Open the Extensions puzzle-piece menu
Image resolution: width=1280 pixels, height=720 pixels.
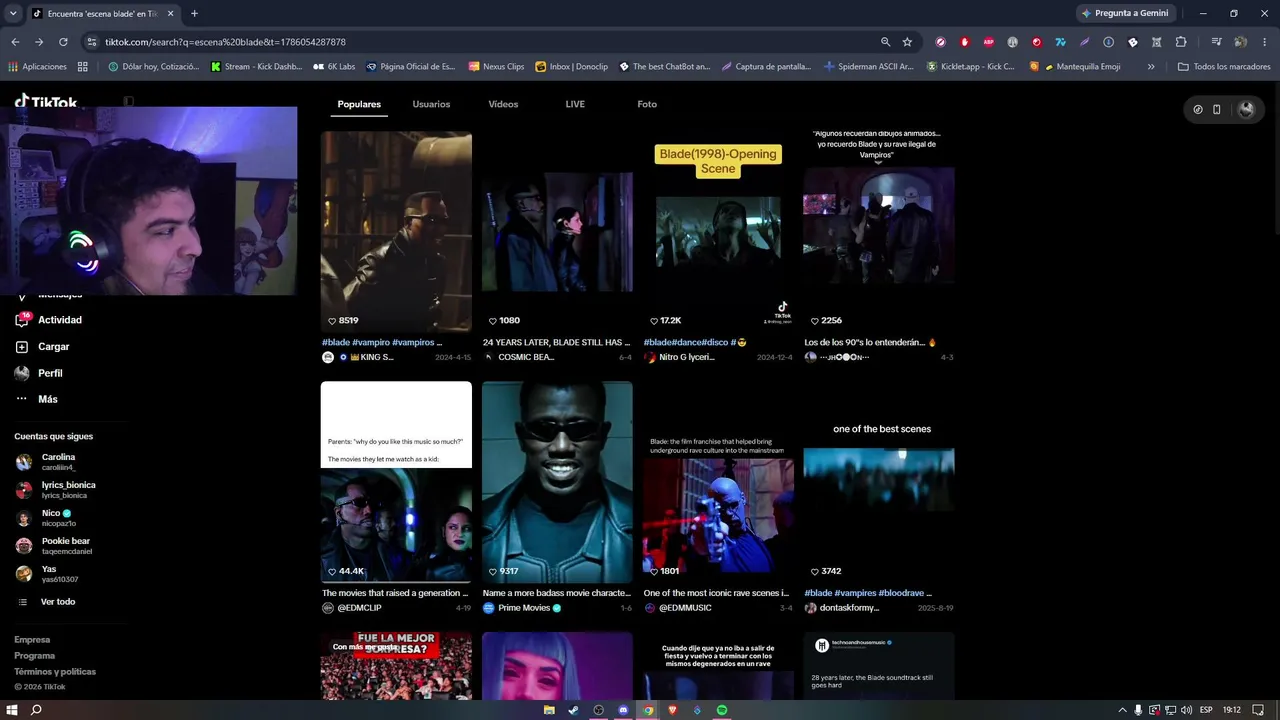(x=1181, y=42)
